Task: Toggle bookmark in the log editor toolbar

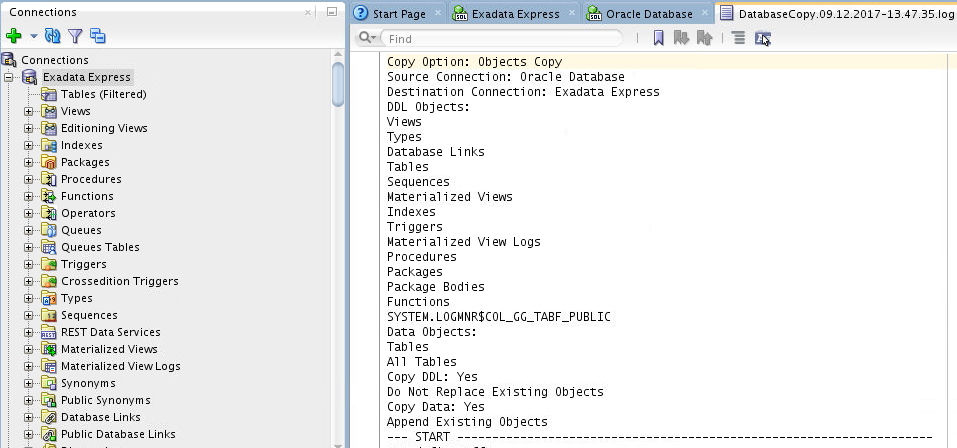Action: [659, 38]
